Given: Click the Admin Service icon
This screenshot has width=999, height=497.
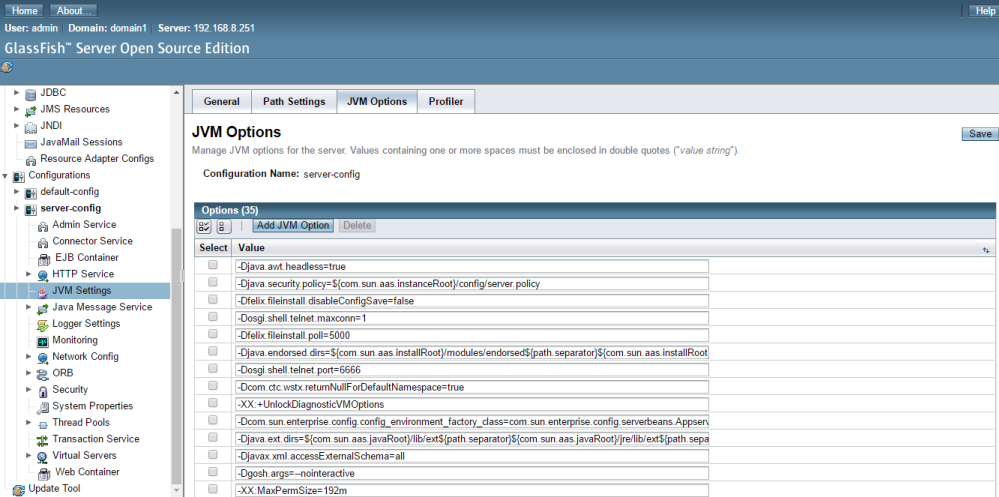Looking at the screenshot, I should point(43,226).
